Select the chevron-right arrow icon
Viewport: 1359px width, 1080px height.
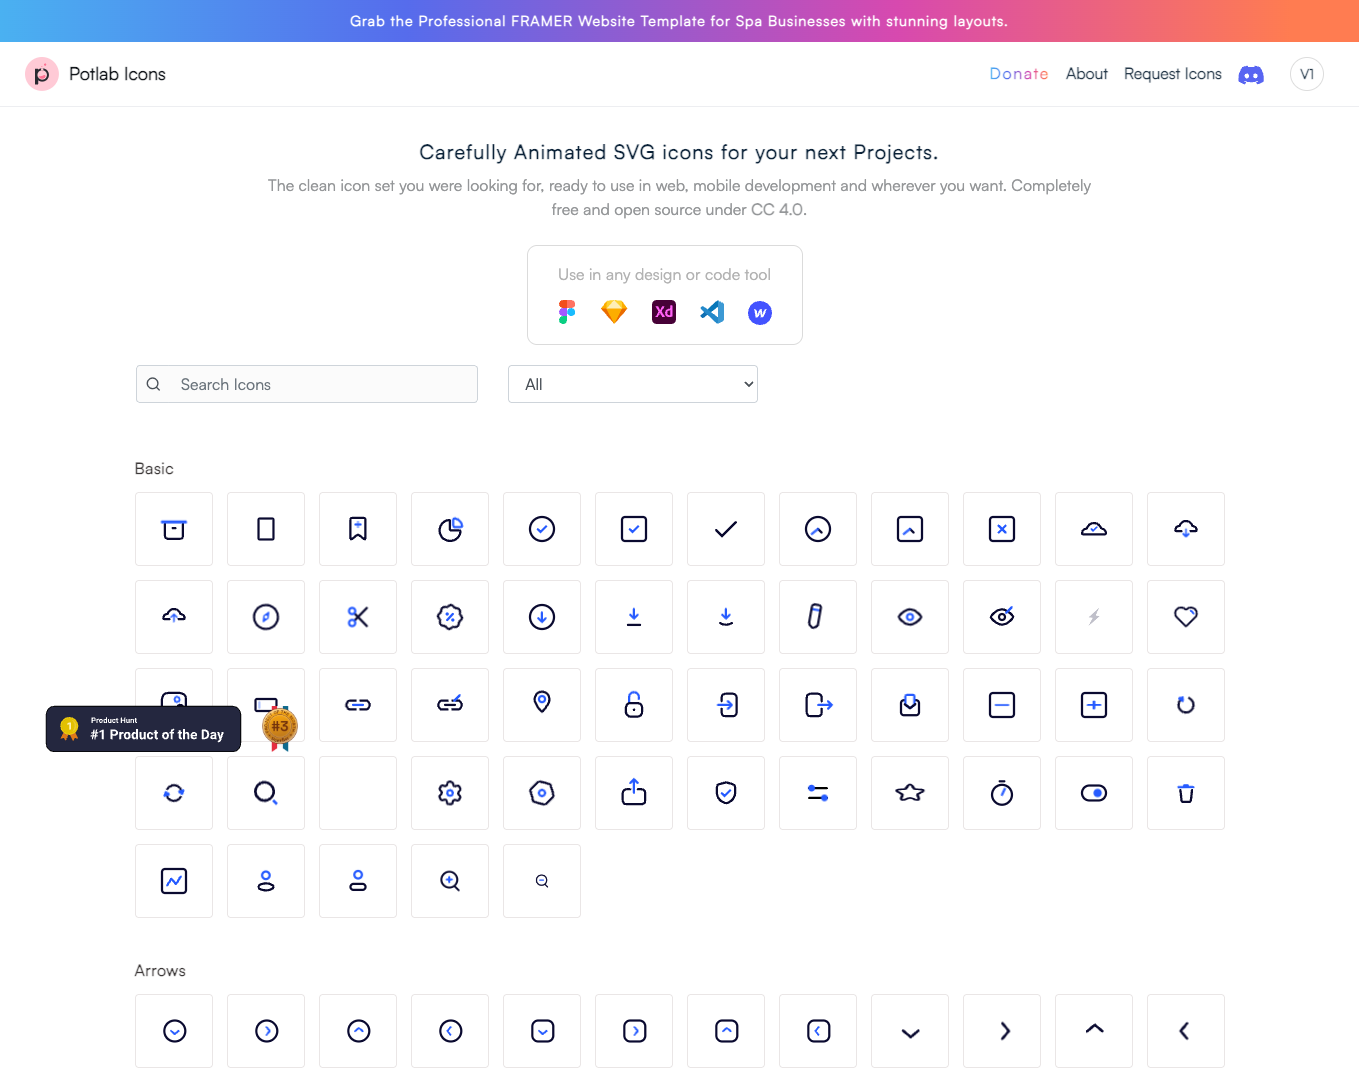click(1001, 1031)
